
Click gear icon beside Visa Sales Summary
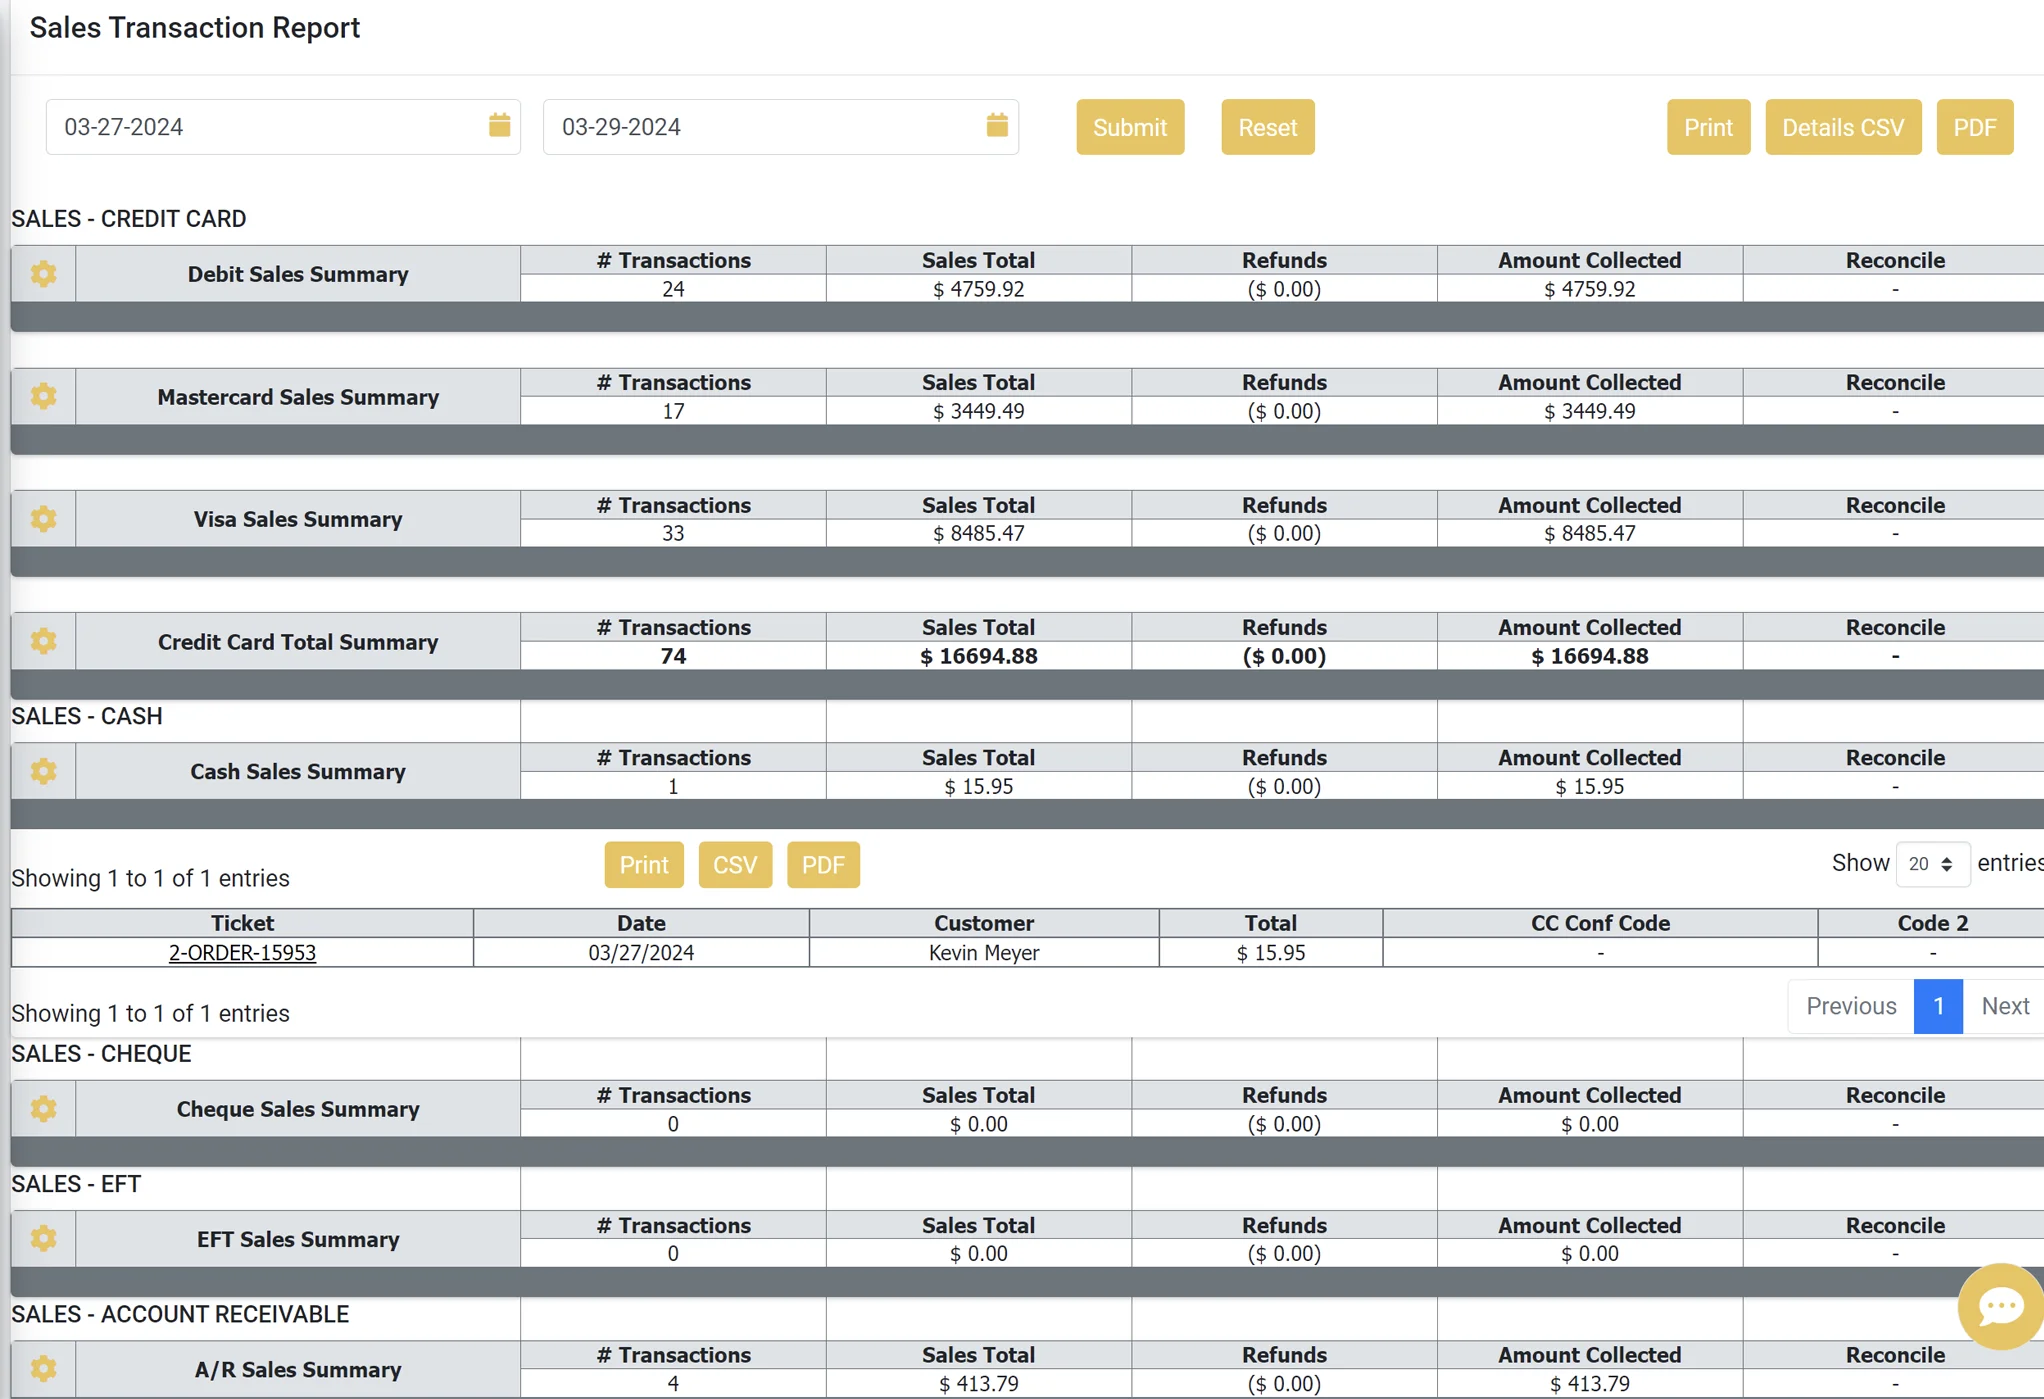pos(43,519)
